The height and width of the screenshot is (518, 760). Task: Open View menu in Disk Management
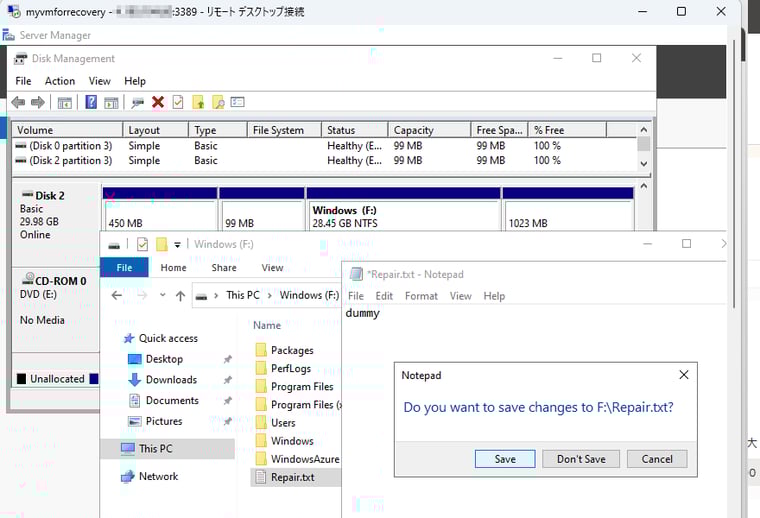(x=99, y=81)
